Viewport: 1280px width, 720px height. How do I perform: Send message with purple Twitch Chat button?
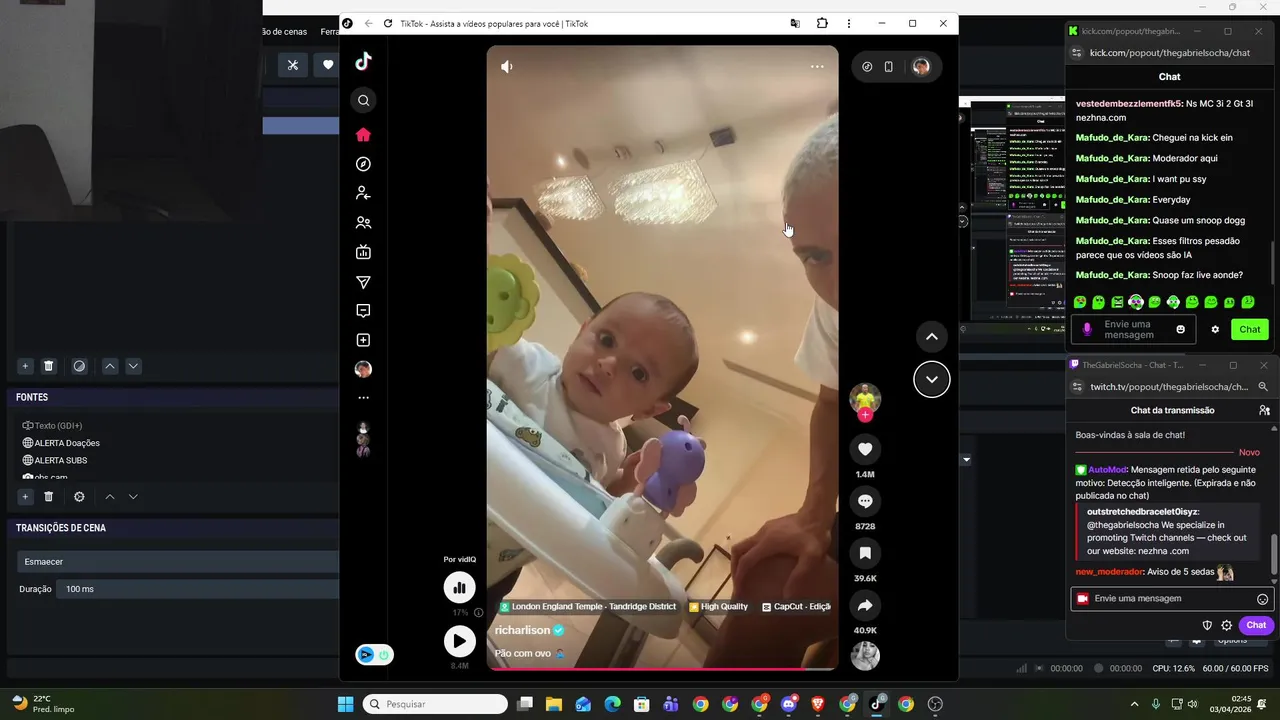1256,625
